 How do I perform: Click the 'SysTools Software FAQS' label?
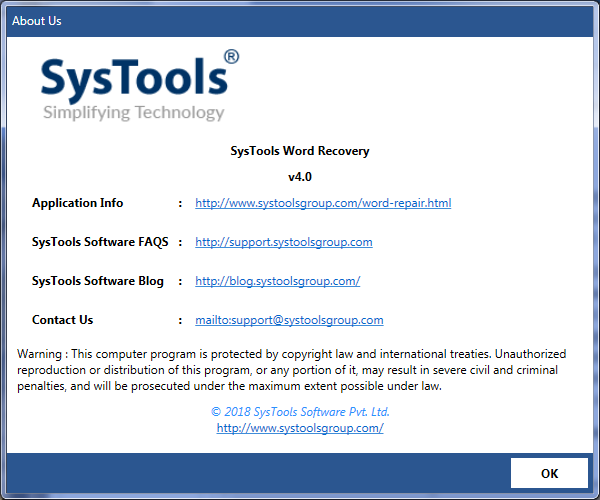point(100,242)
